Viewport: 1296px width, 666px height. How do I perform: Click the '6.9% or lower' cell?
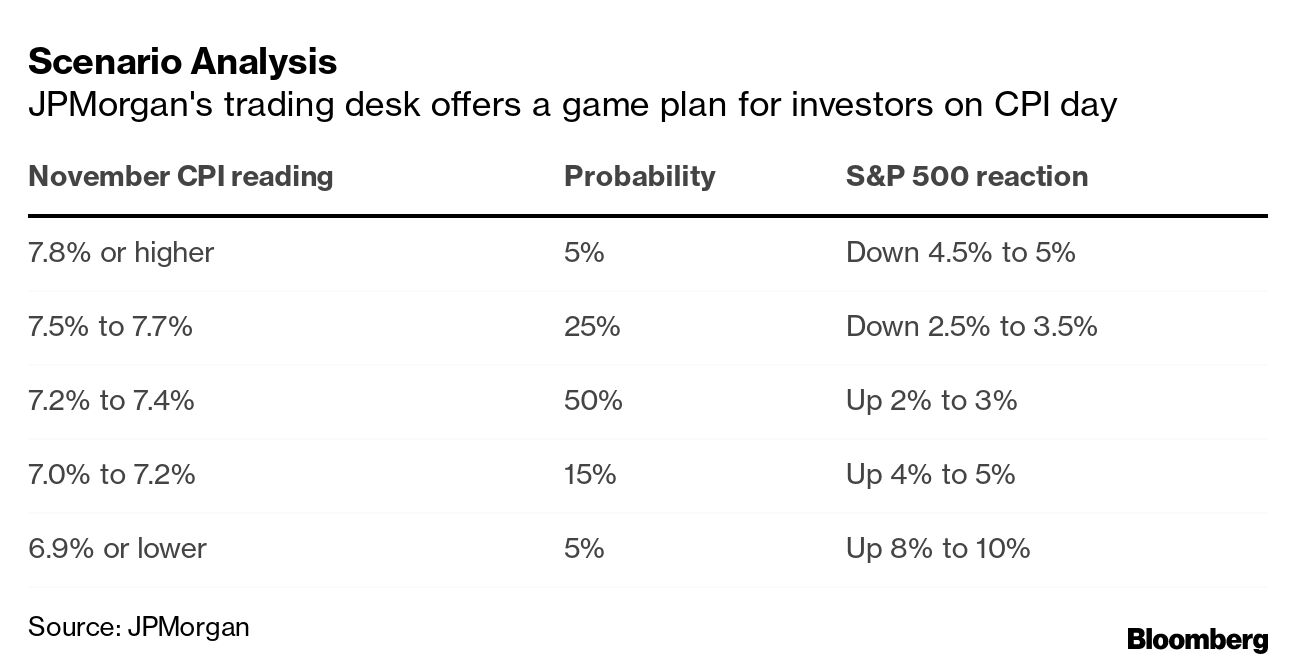click(x=117, y=548)
